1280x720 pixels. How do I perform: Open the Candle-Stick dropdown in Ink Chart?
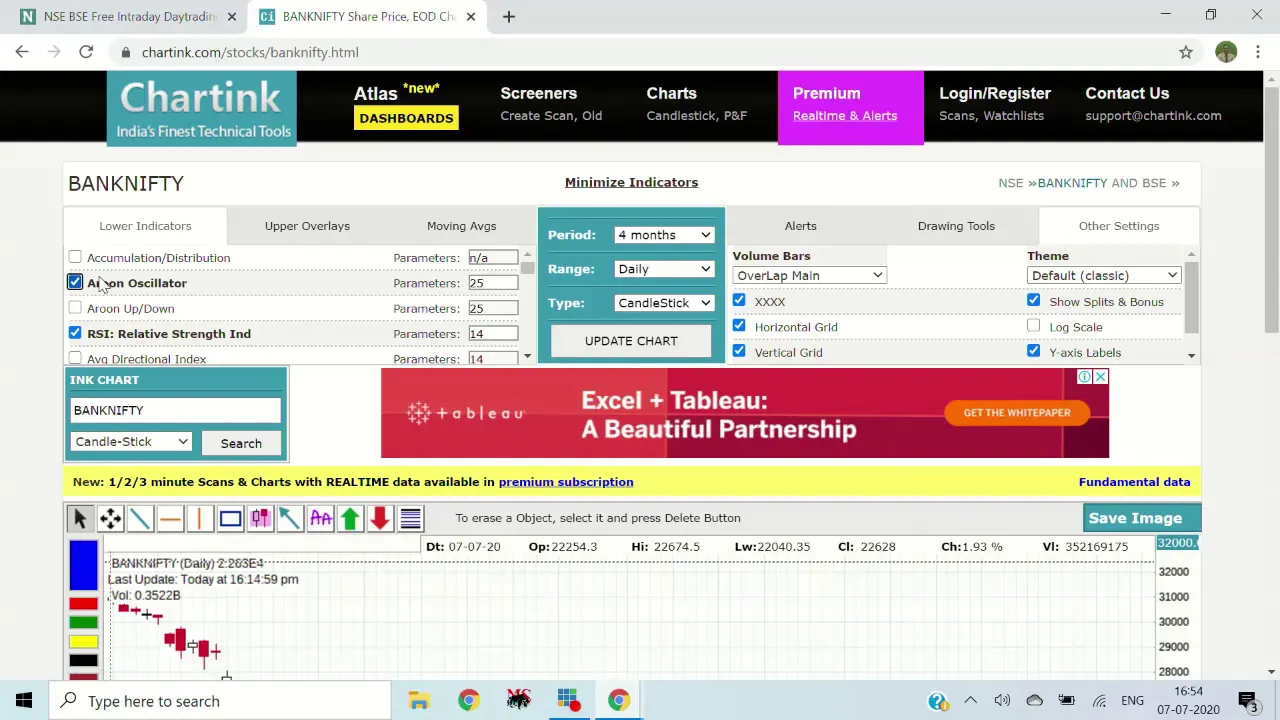[131, 442]
